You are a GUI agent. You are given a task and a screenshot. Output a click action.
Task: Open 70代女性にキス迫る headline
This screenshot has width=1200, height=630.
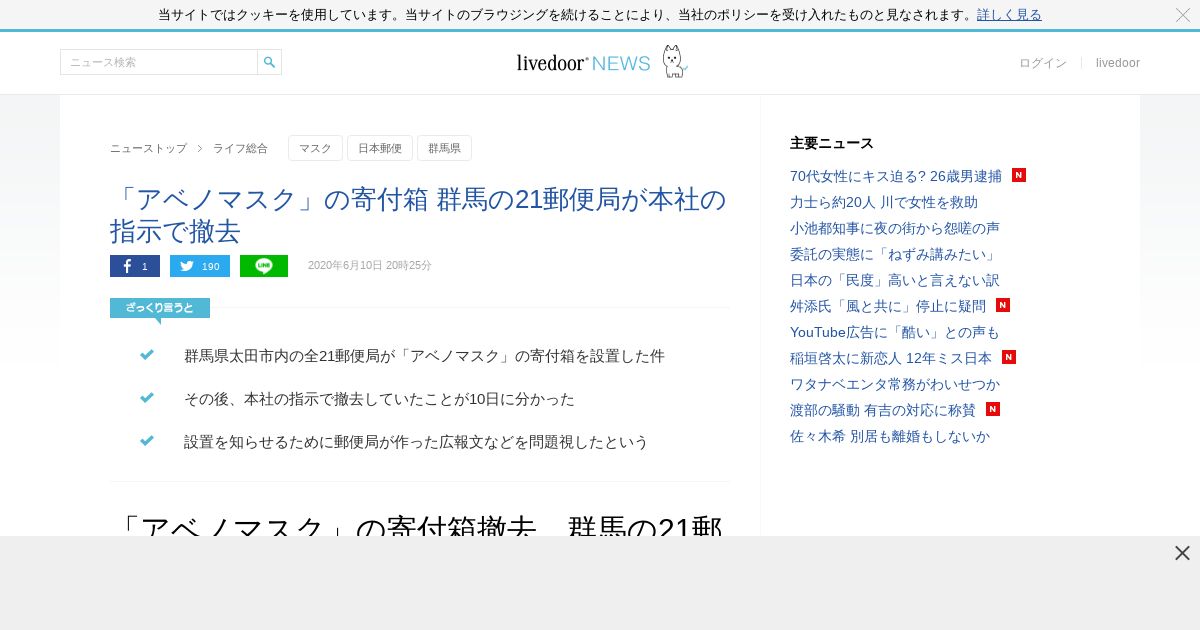896,176
